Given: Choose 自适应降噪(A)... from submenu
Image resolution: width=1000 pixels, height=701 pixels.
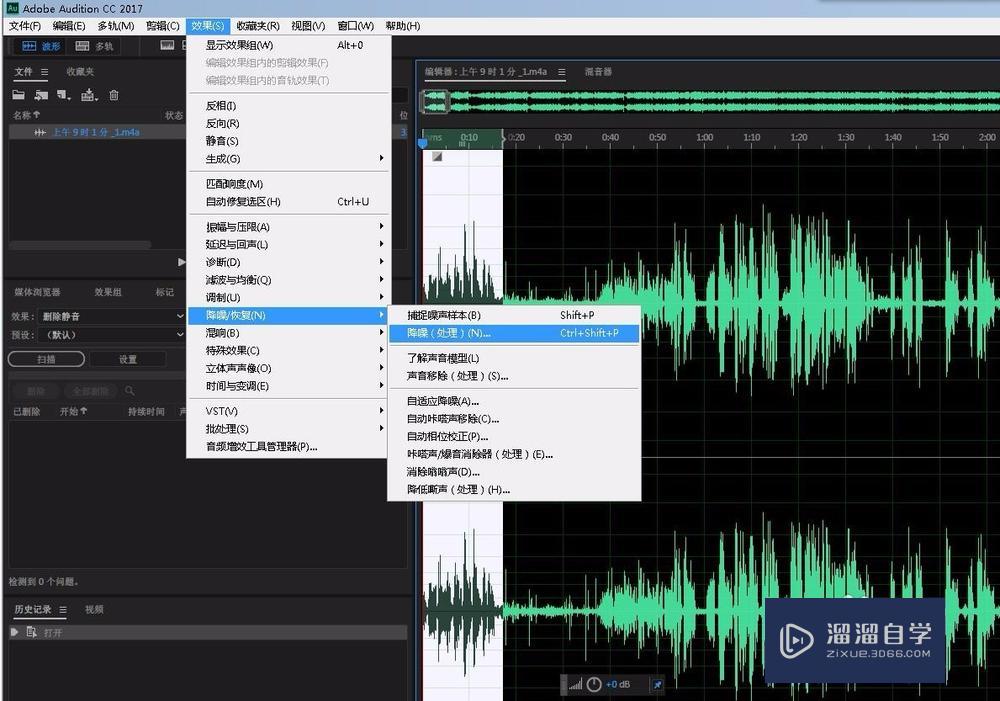Looking at the screenshot, I should [x=513, y=401].
